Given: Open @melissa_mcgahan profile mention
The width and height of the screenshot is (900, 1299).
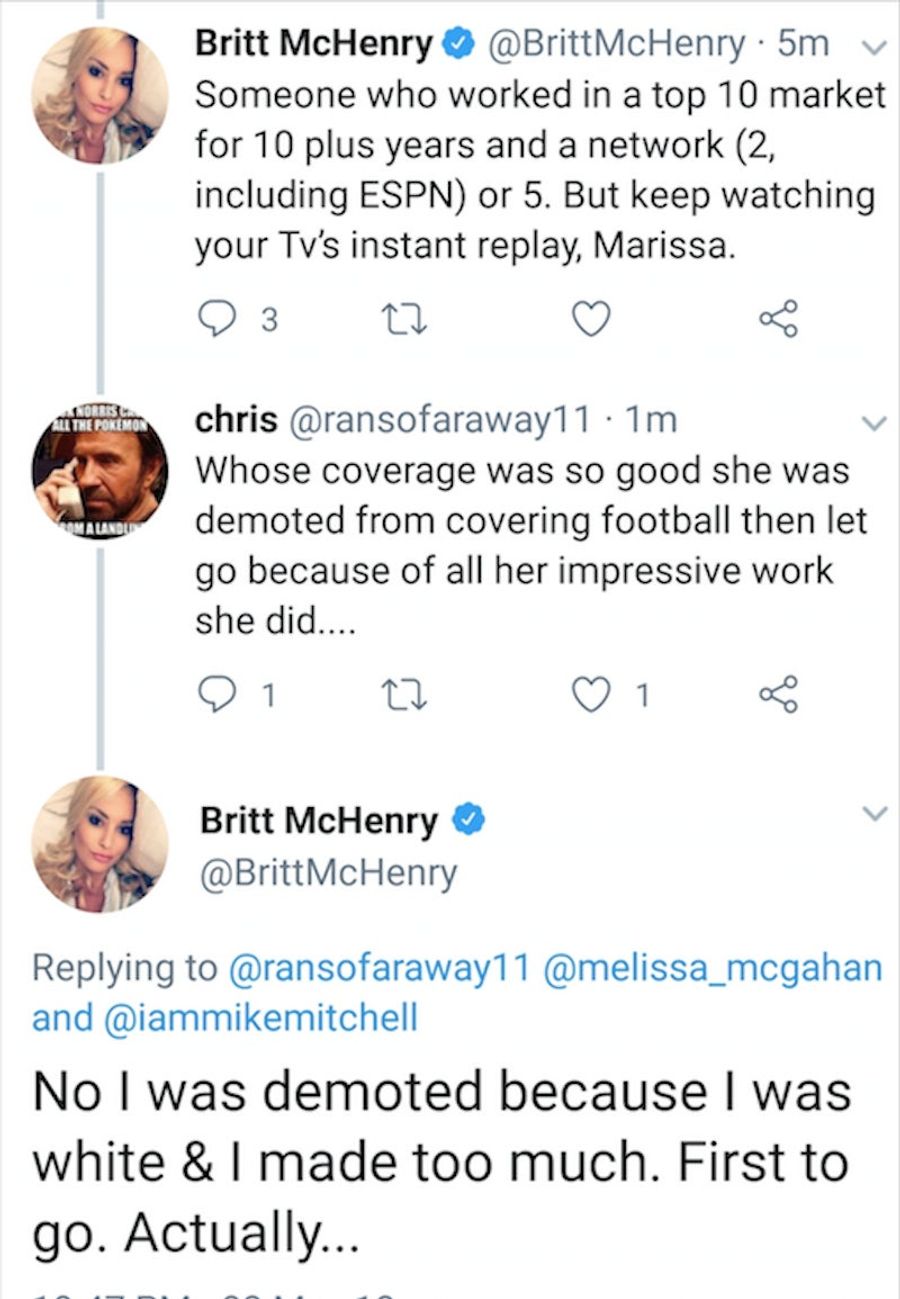Looking at the screenshot, I should (711, 967).
